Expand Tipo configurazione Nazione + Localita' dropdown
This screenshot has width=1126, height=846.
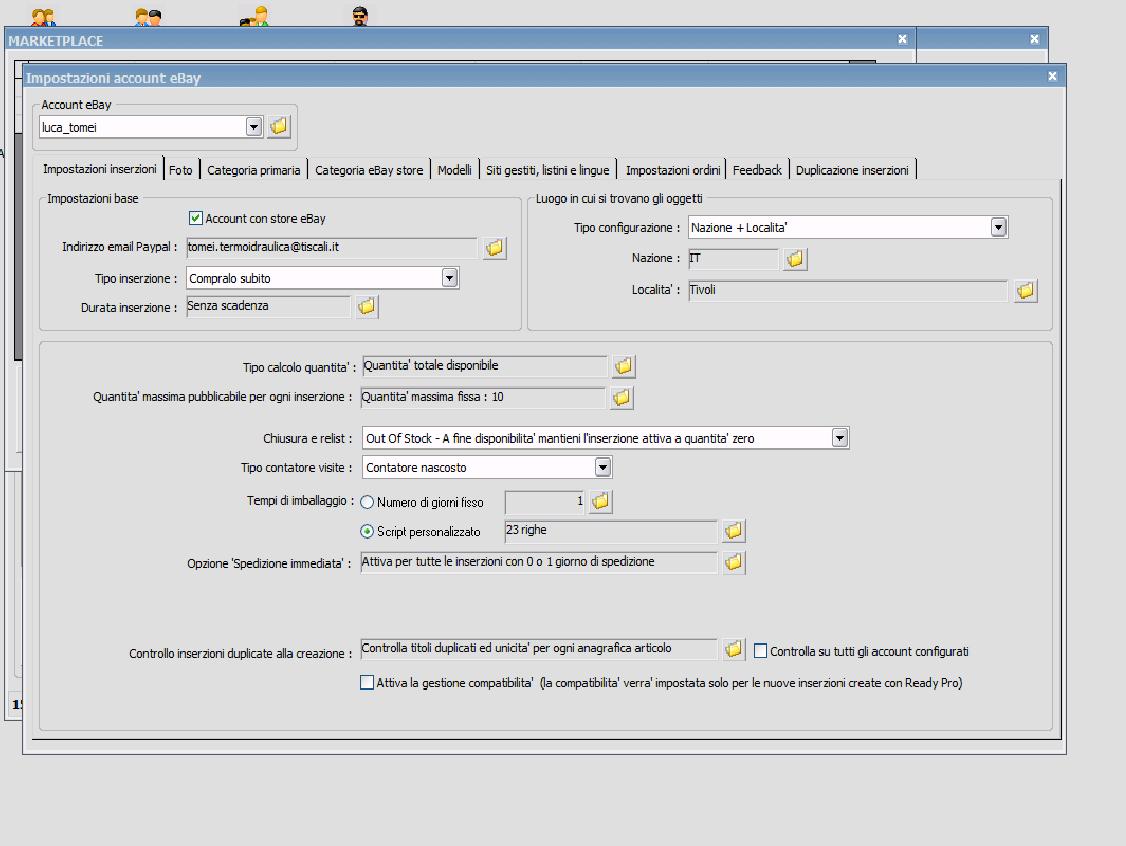coord(998,228)
